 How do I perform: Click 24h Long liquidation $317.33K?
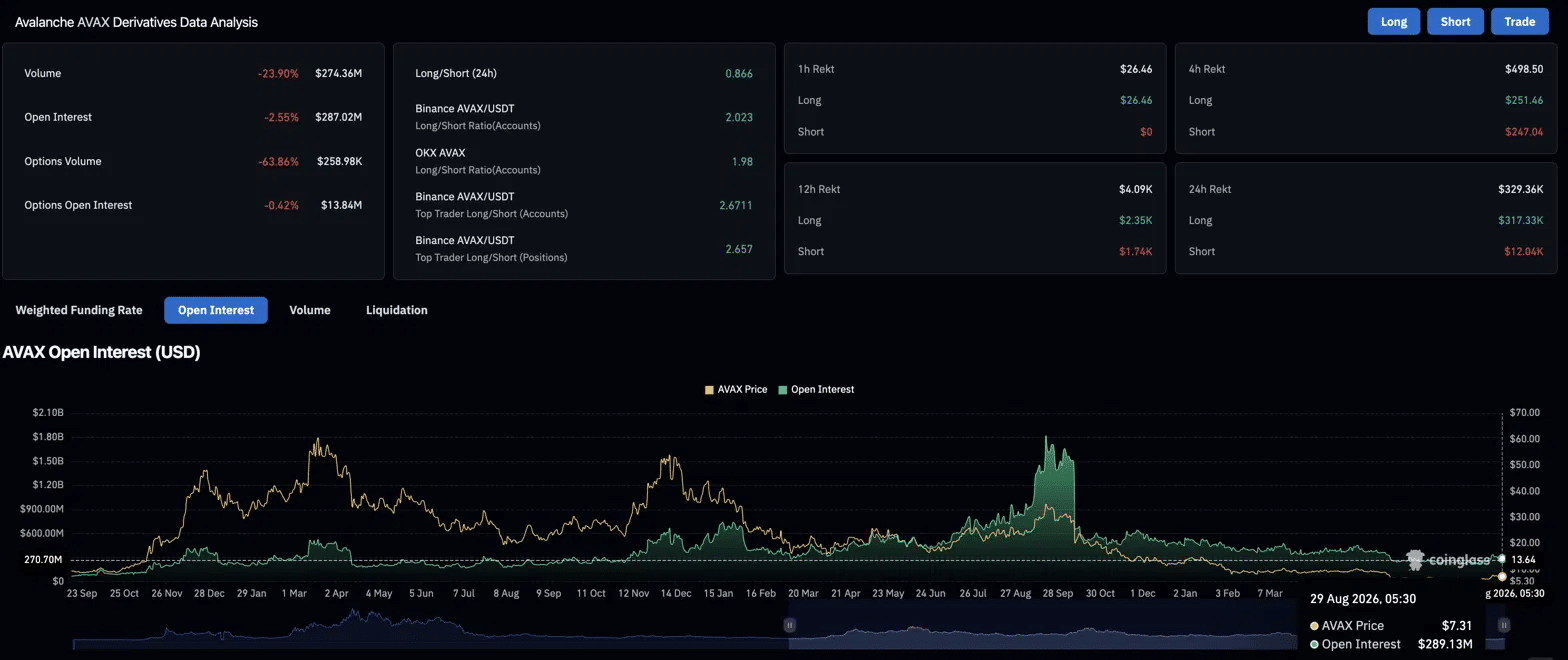coord(1522,220)
